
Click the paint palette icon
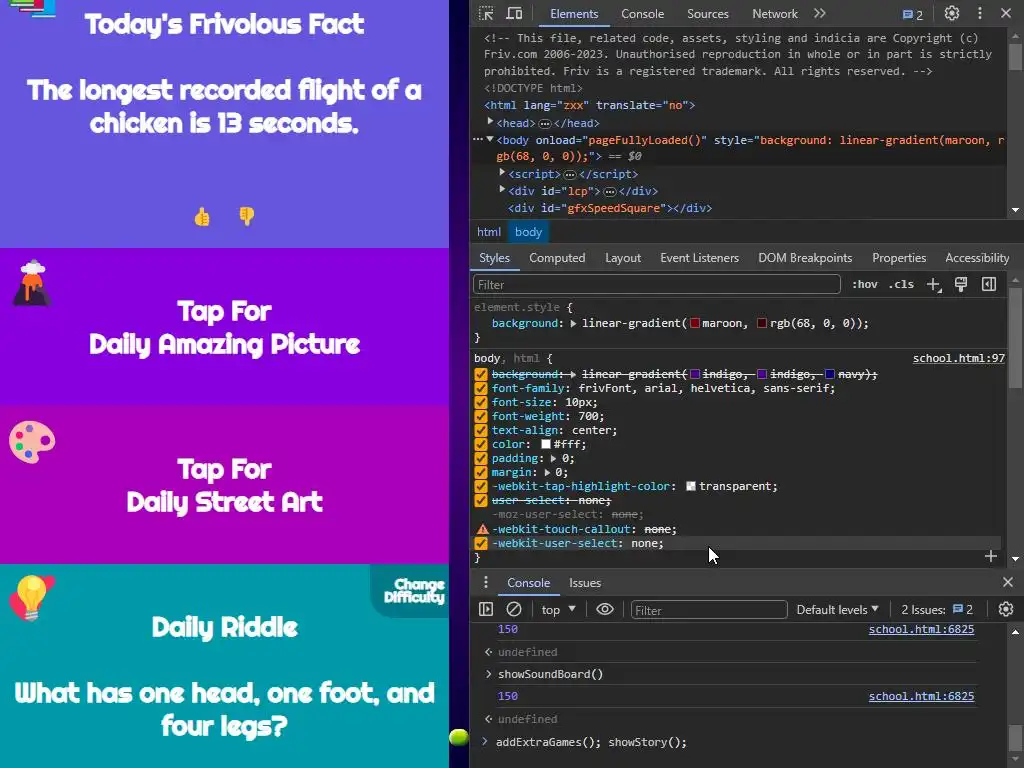tap(32, 441)
